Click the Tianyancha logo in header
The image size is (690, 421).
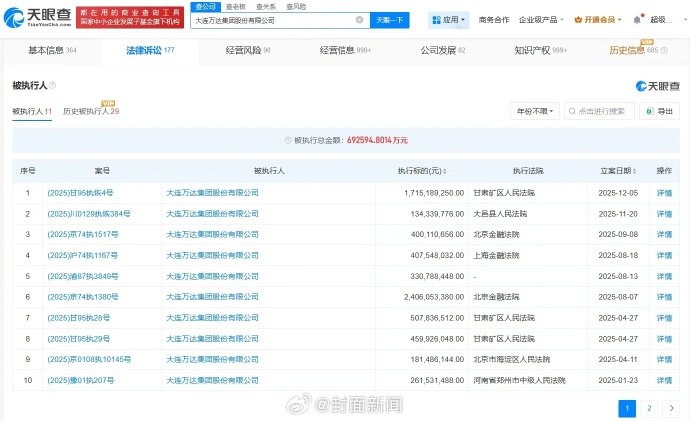38,16
